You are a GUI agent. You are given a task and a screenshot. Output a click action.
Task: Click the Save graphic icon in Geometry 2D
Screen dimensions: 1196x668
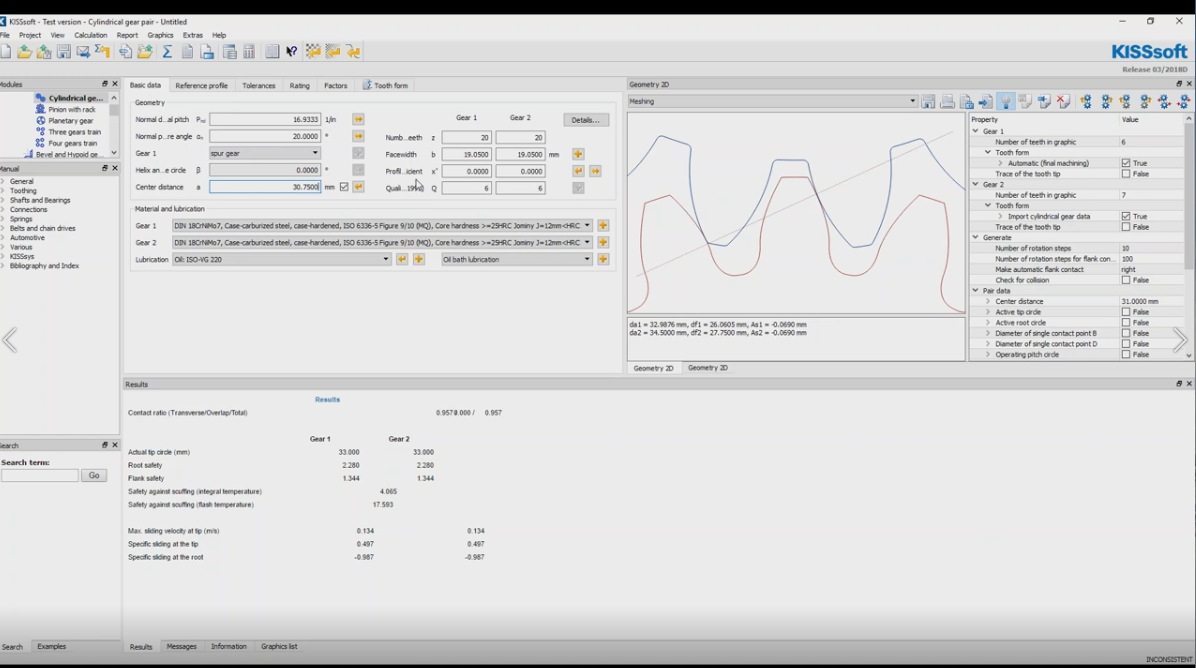click(x=928, y=101)
